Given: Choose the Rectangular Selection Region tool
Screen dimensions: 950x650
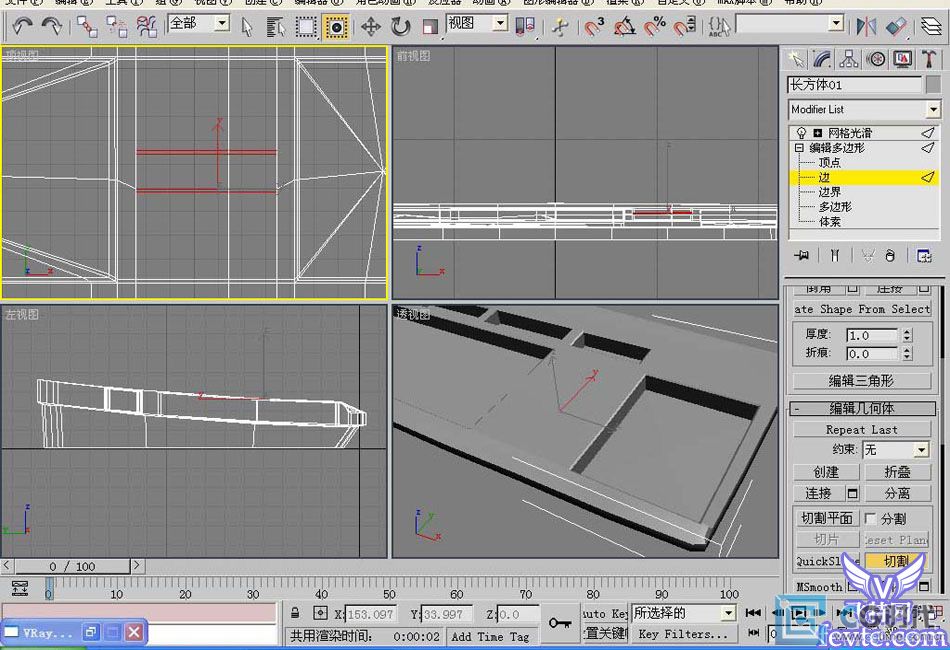Looking at the screenshot, I should click(306, 27).
